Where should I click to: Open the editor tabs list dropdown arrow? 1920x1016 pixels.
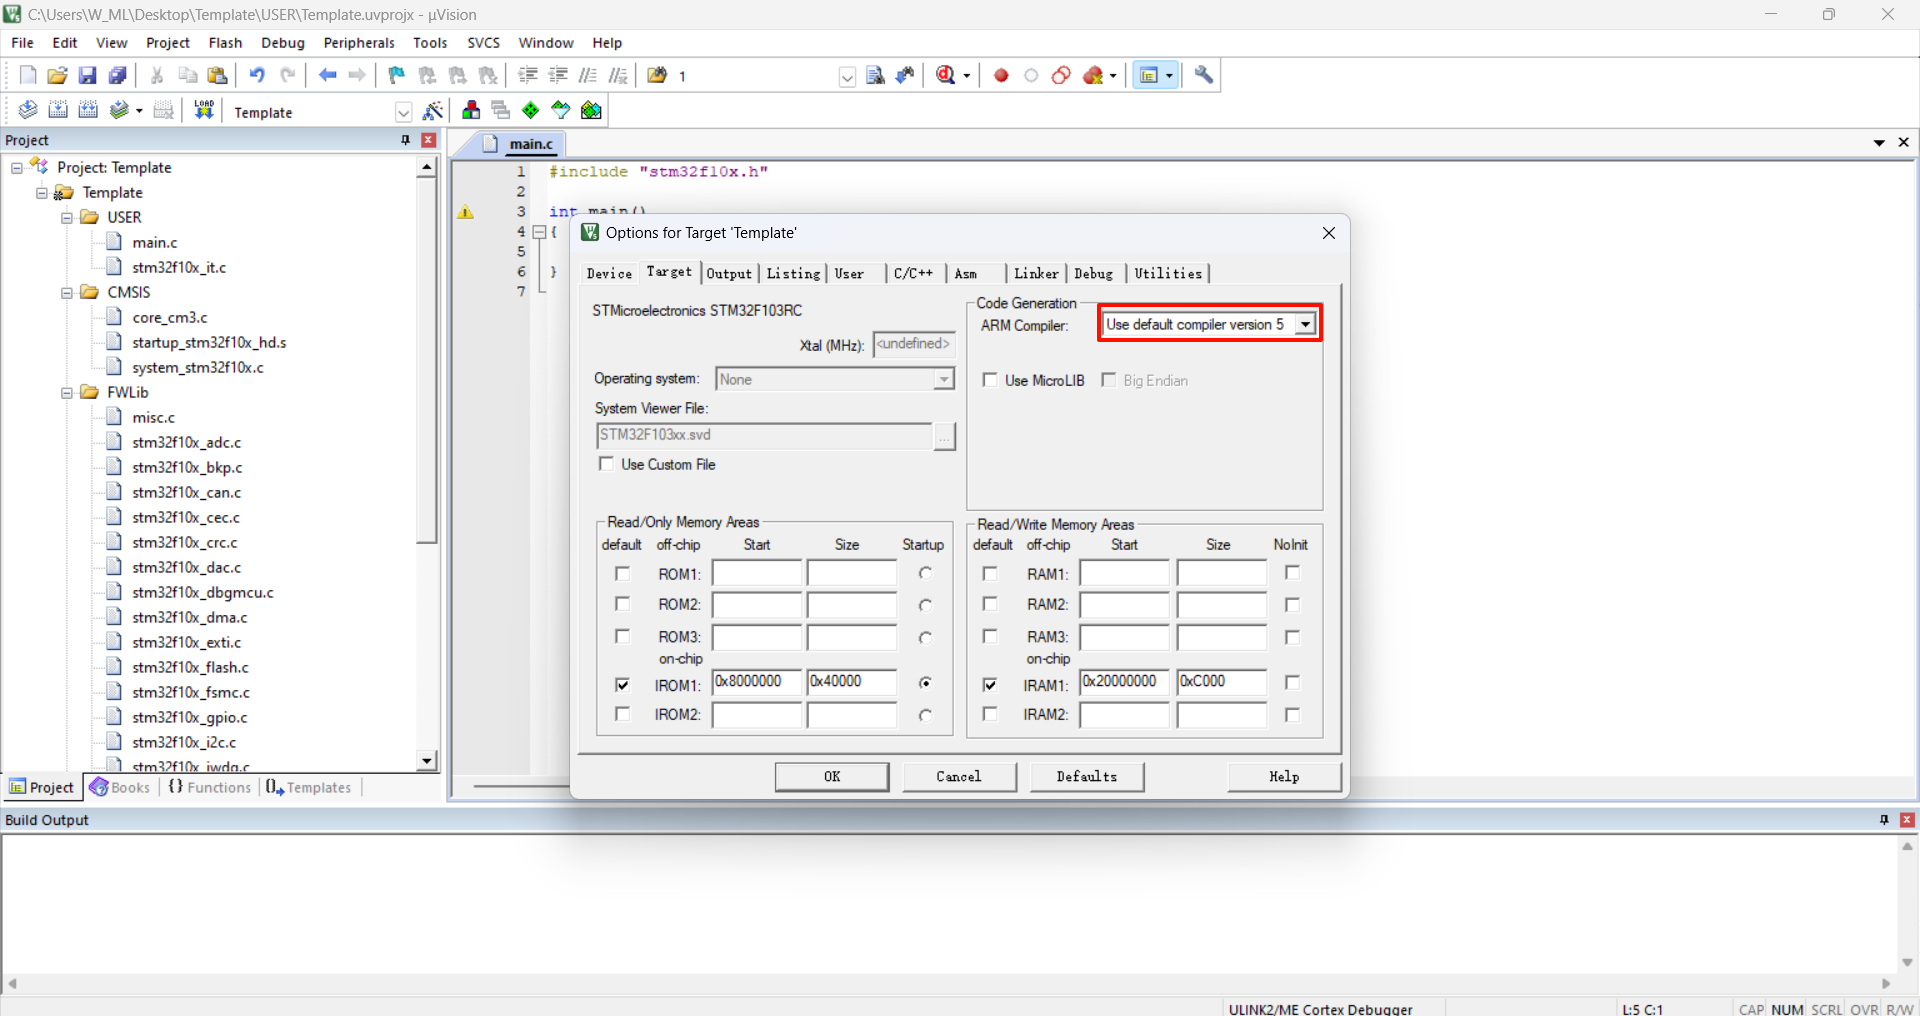coord(1879,143)
